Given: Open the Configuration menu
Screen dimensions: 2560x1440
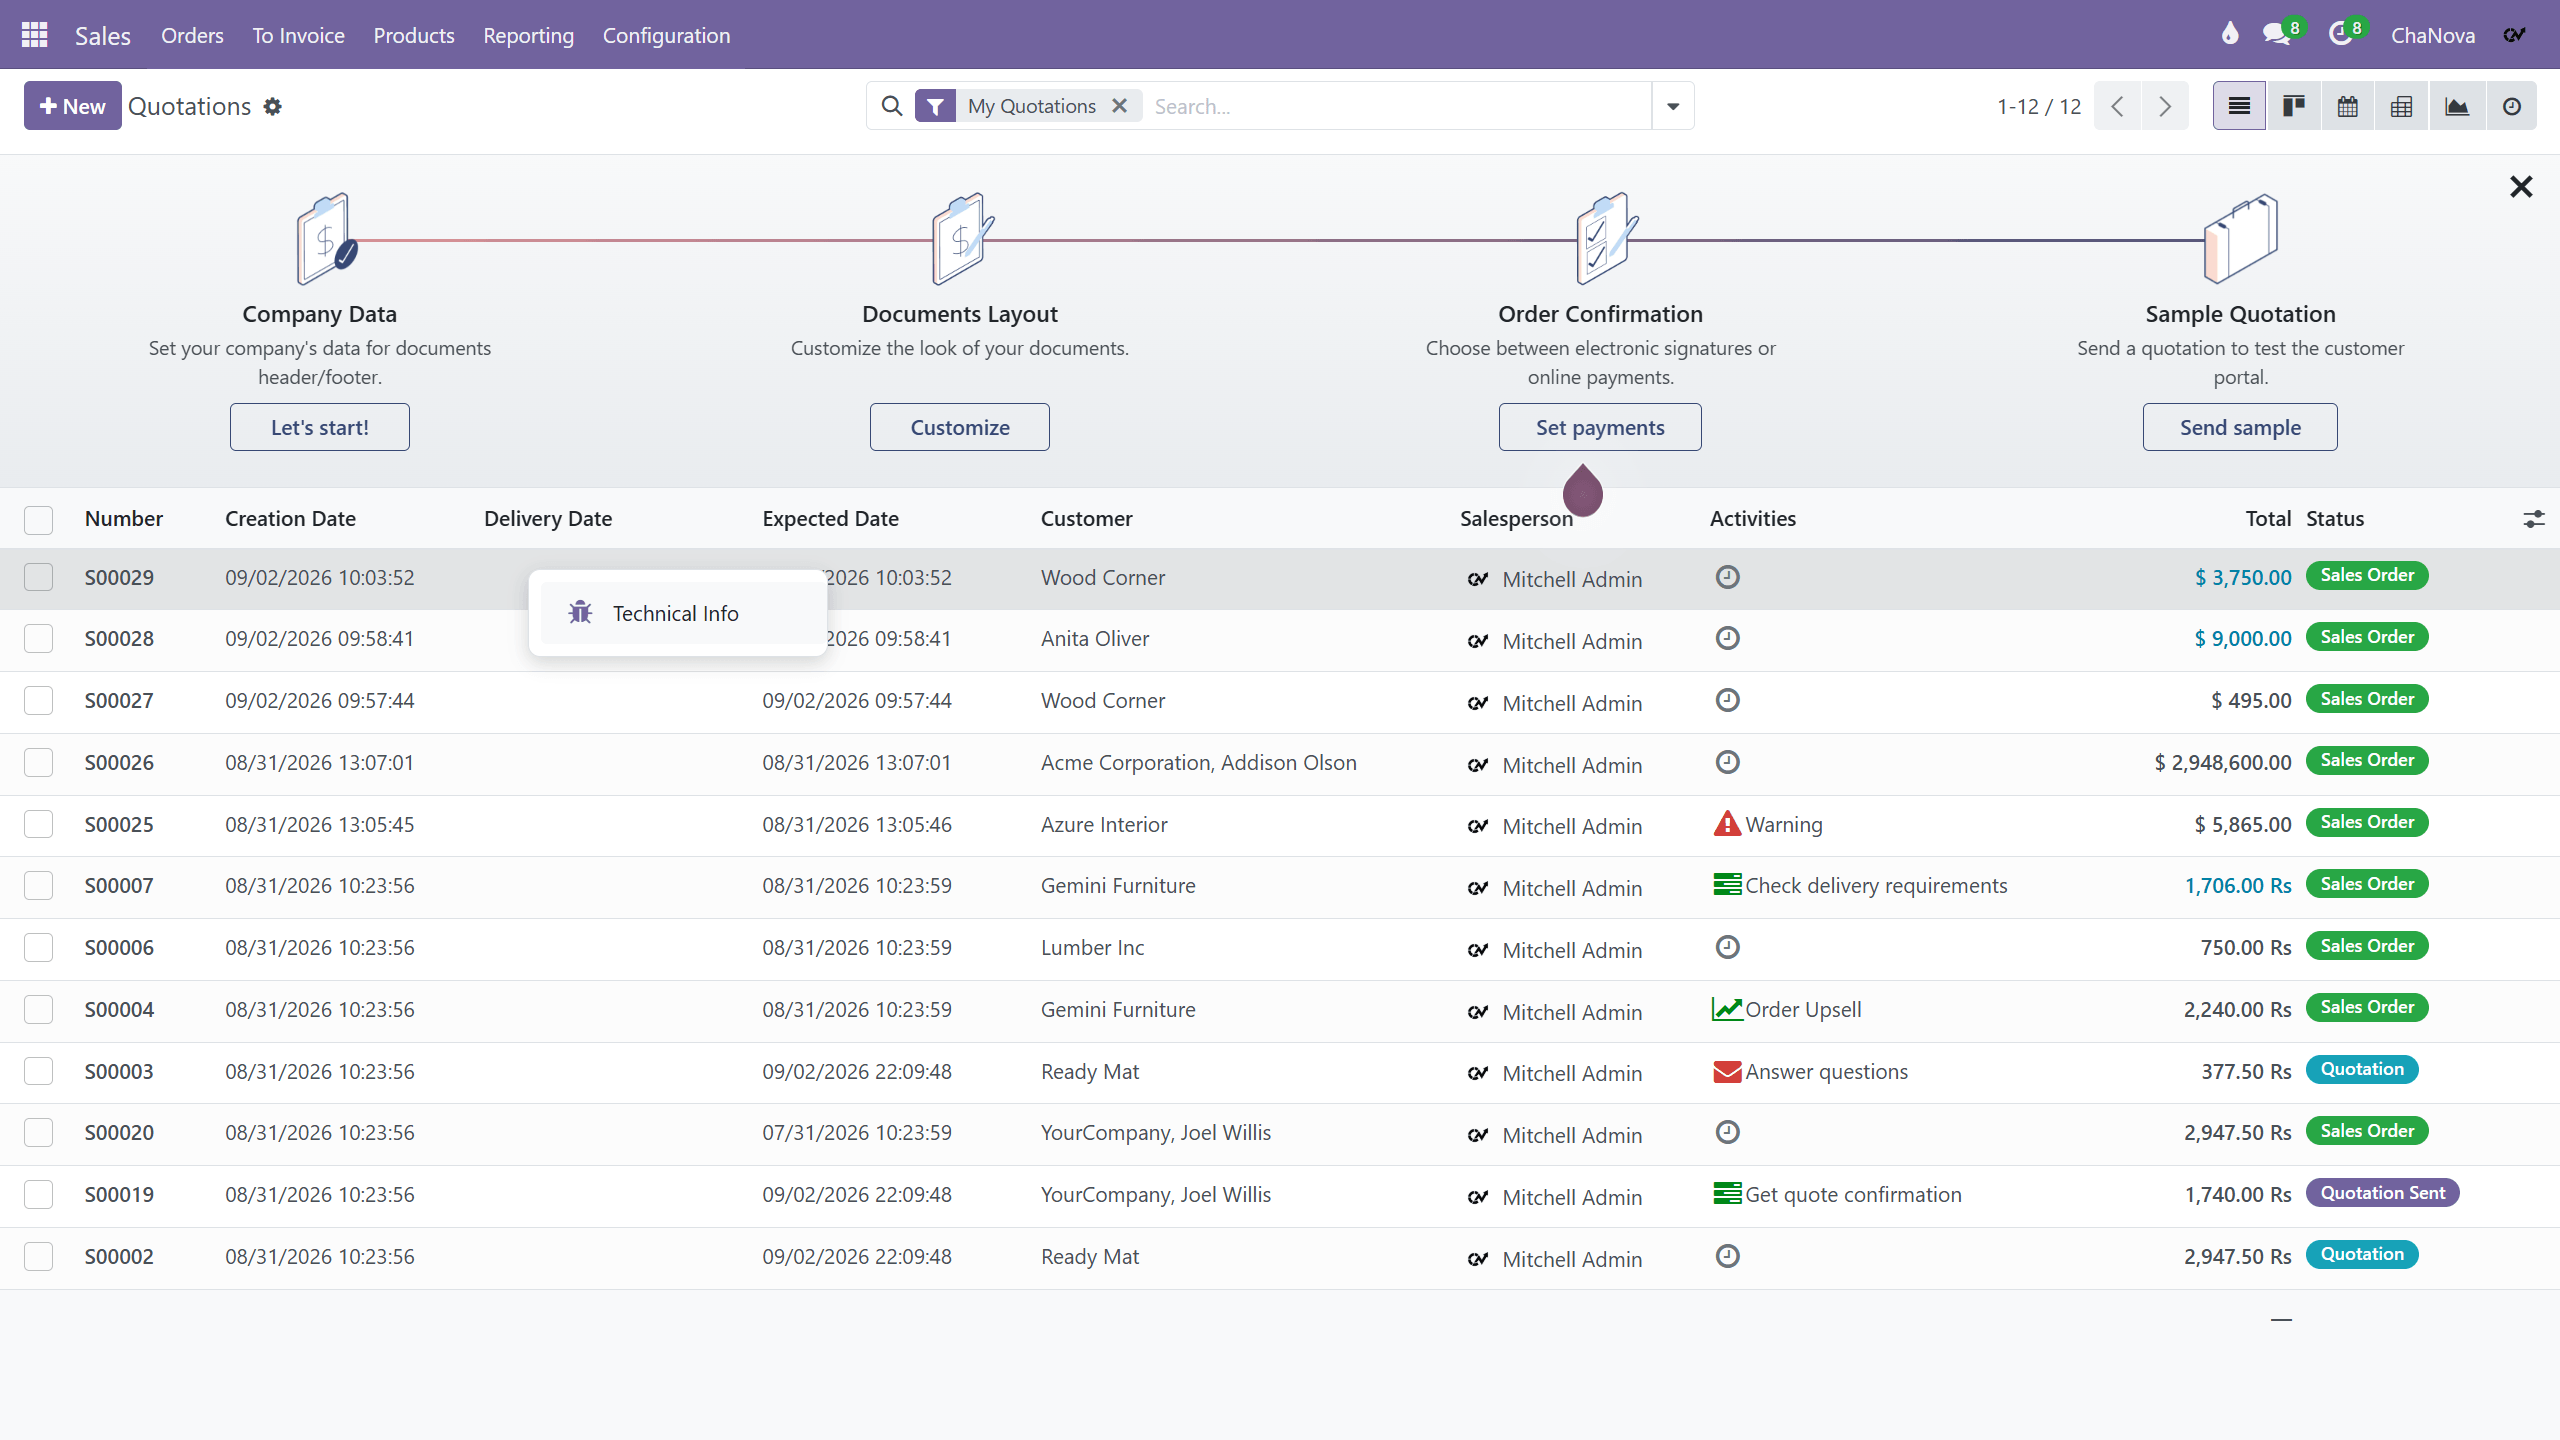Looking at the screenshot, I should tap(666, 35).
